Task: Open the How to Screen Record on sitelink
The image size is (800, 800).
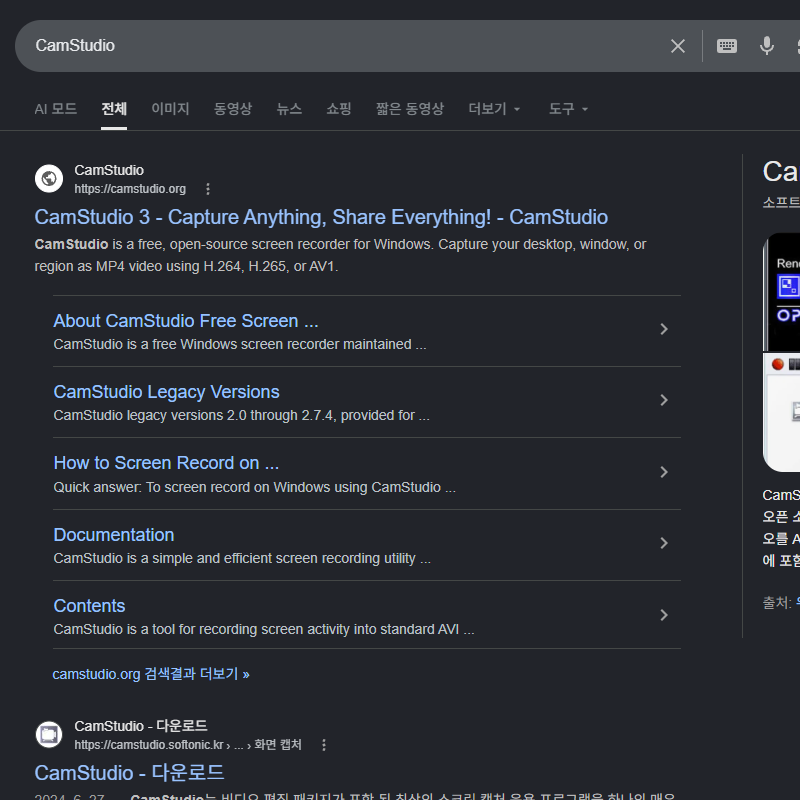Action: 166,463
